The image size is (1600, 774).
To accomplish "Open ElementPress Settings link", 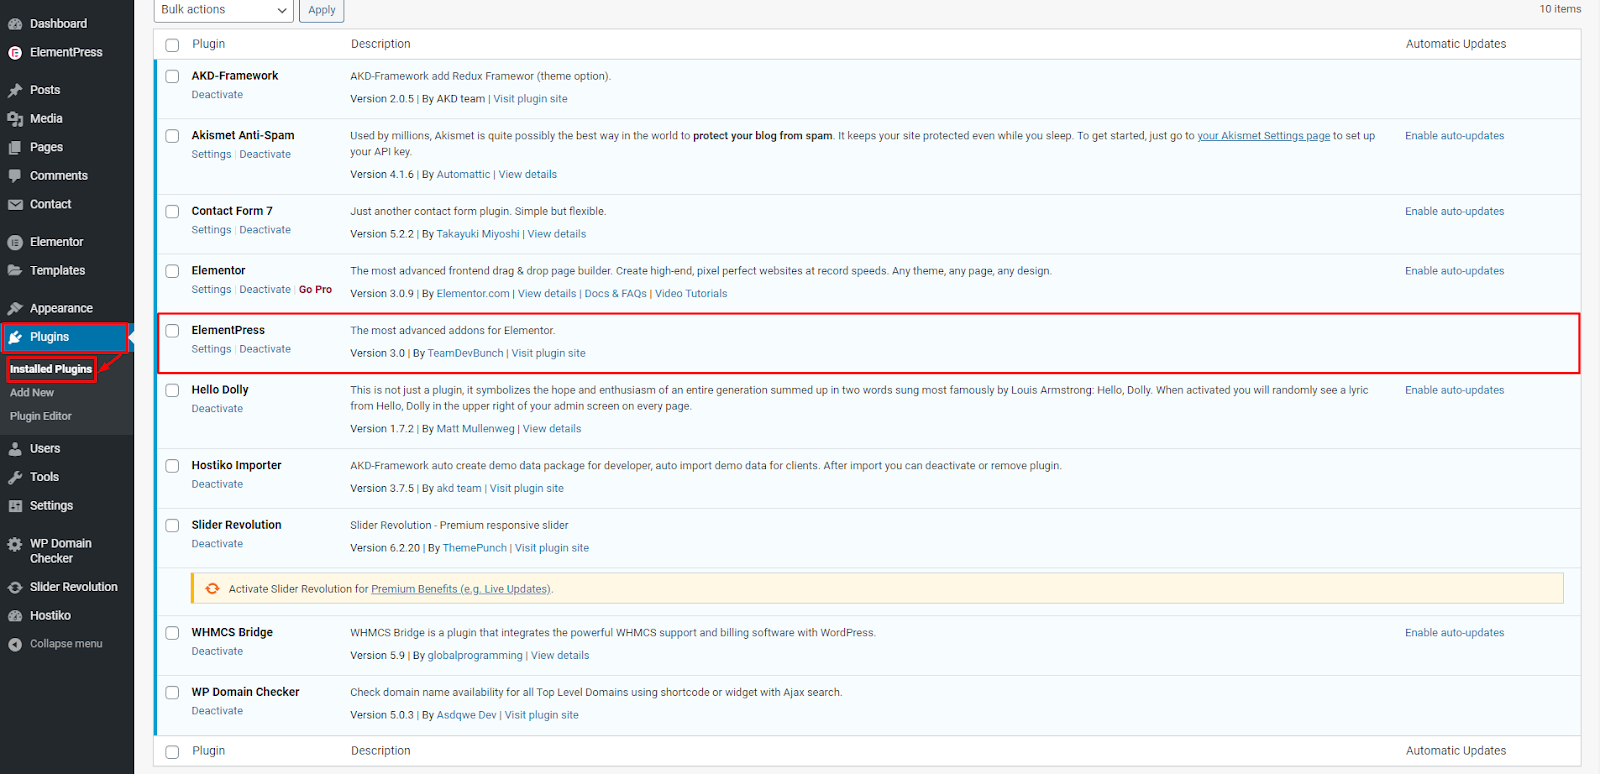I will [211, 349].
